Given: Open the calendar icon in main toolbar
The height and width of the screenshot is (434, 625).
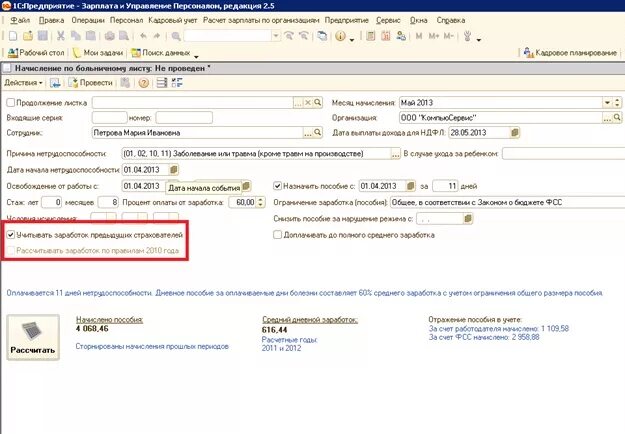Looking at the screenshot, I should (386, 36).
